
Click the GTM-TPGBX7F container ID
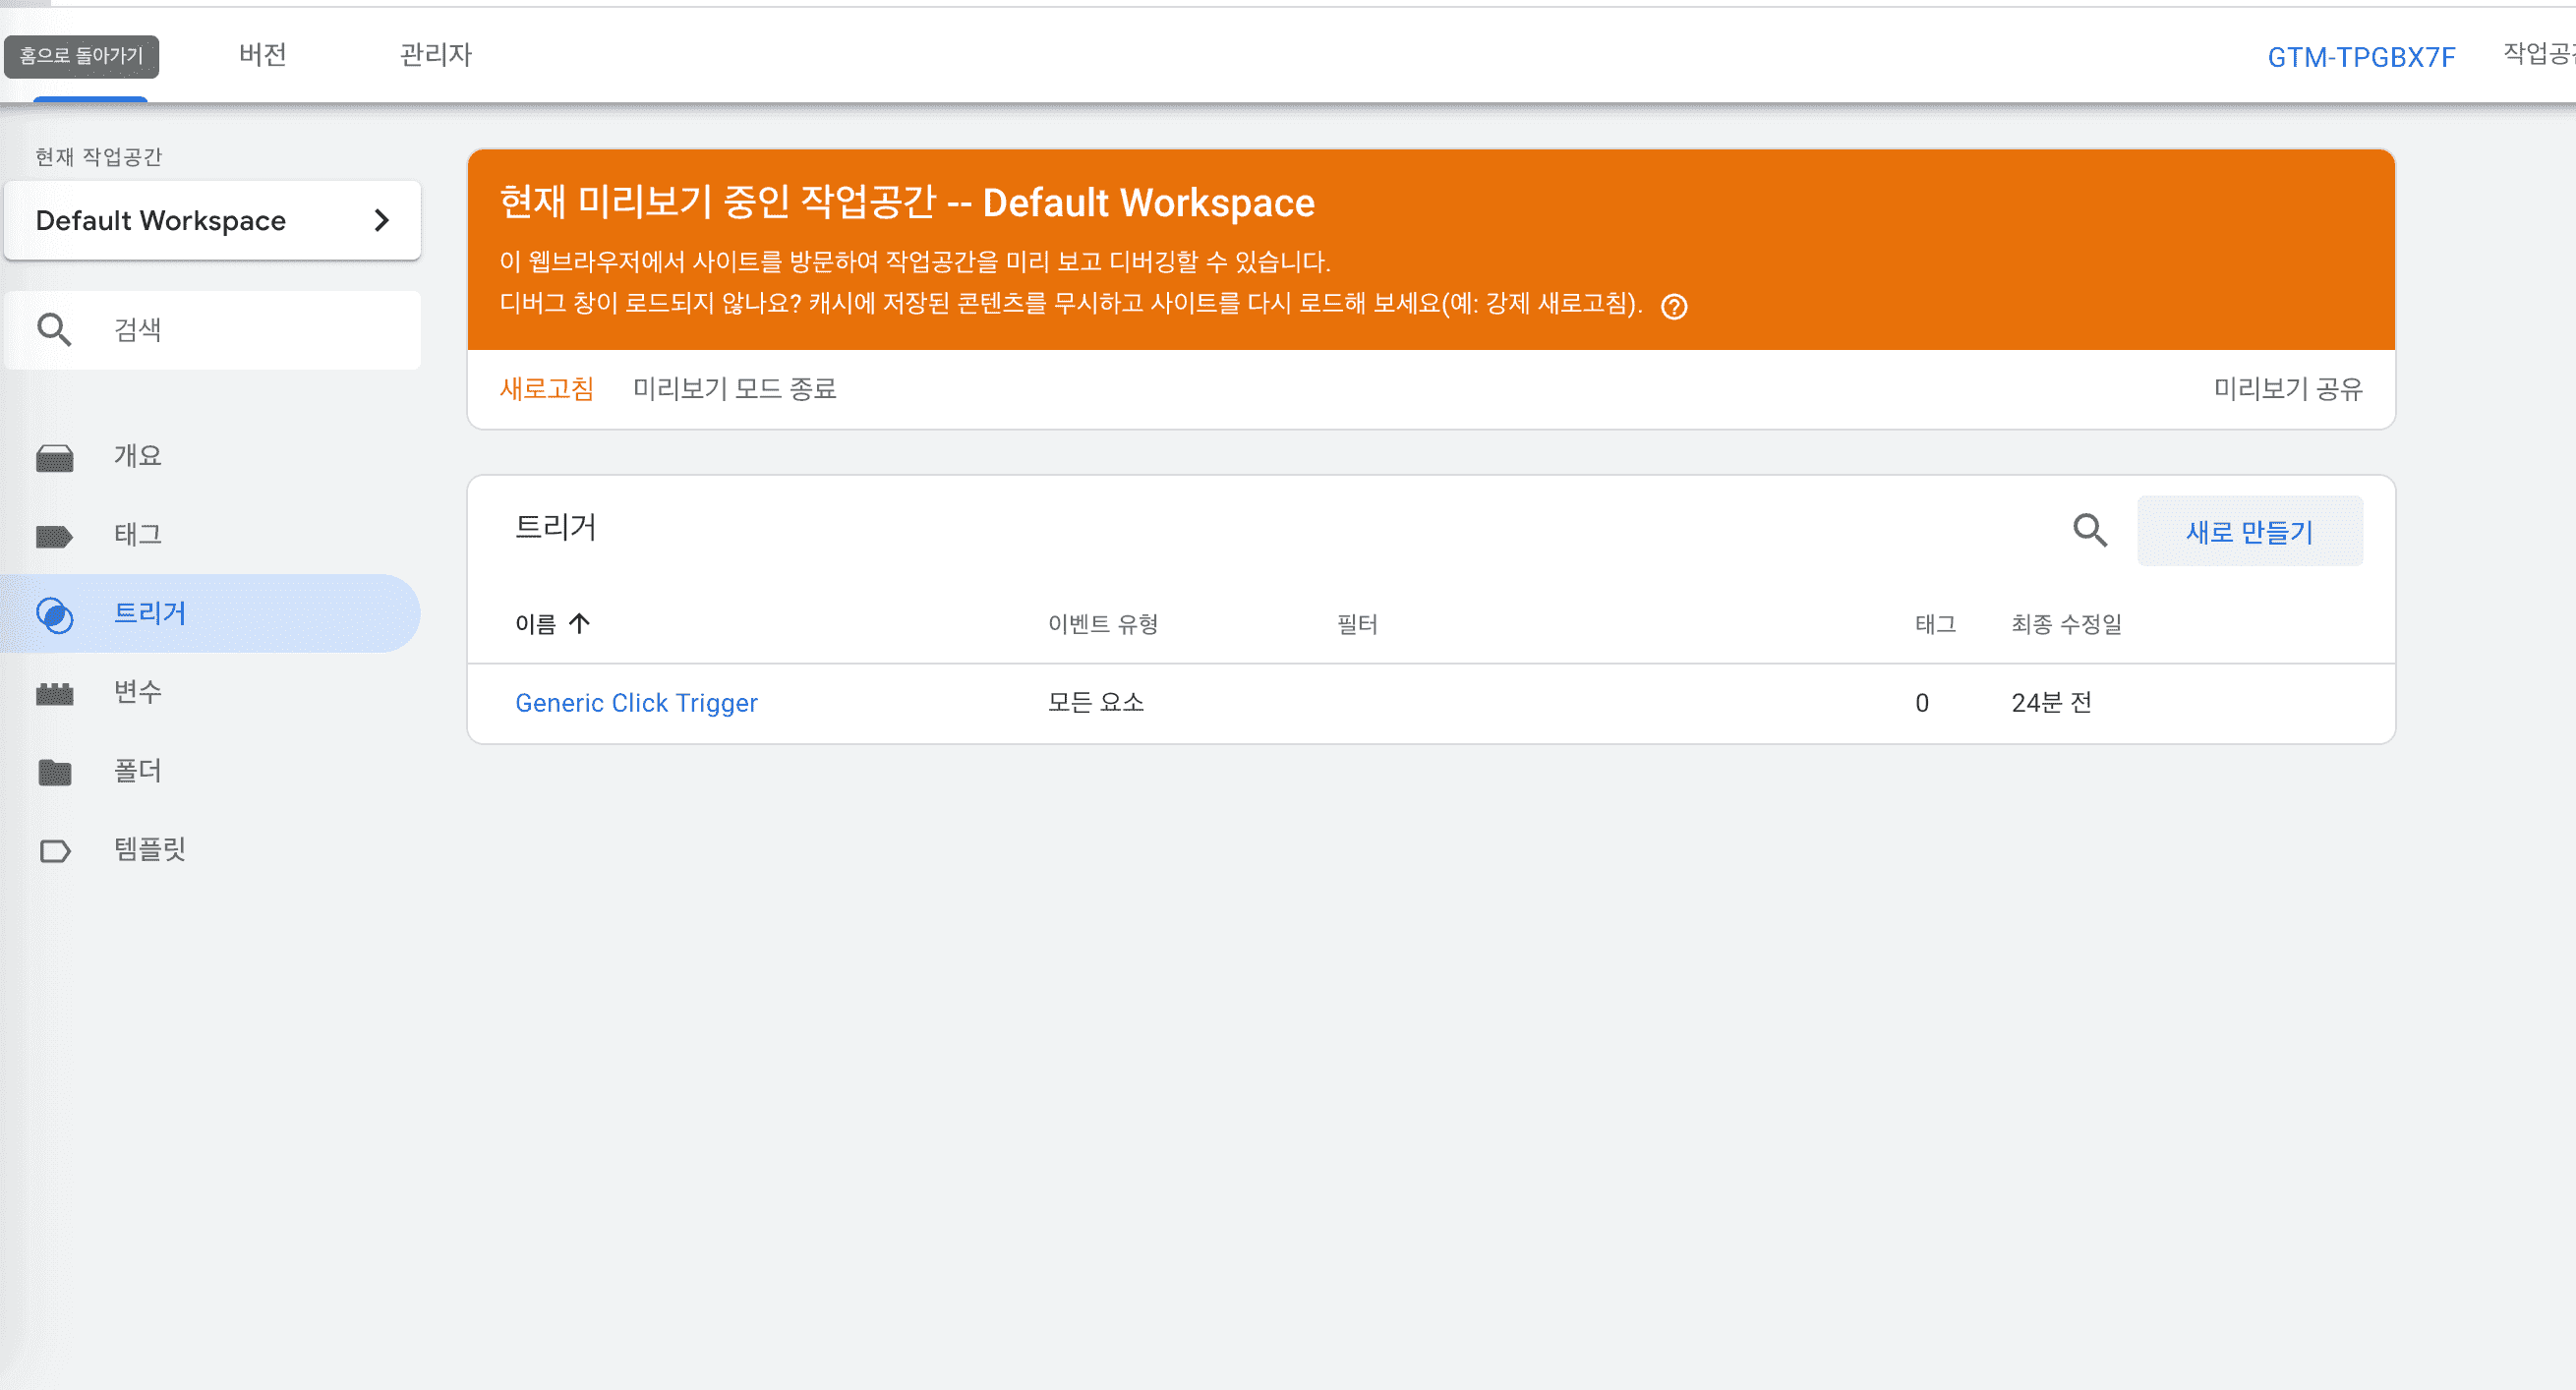point(2360,57)
